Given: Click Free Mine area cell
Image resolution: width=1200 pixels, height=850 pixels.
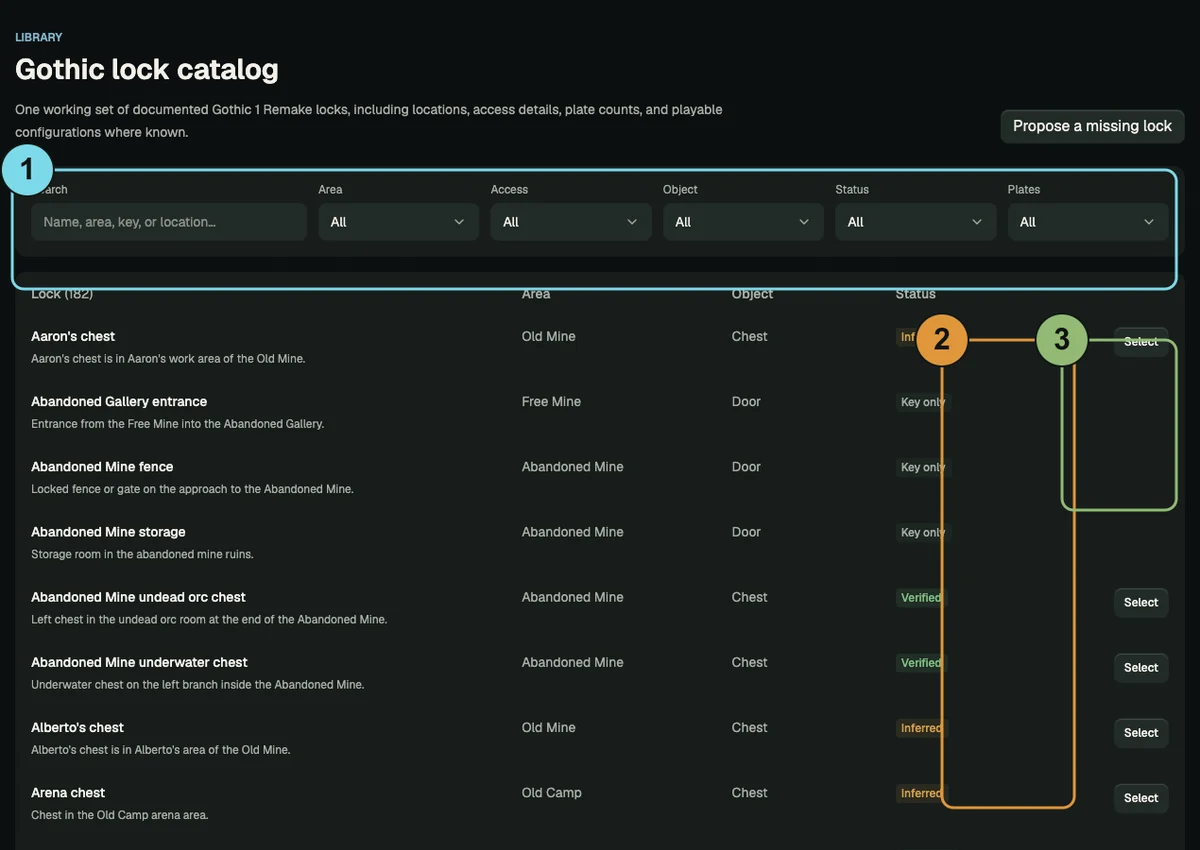Looking at the screenshot, I should click(x=551, y=402).
